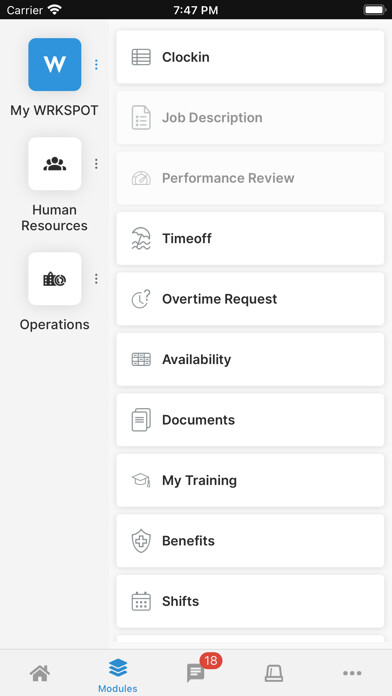
Task: Open the Operations buildings icon tile
Action: coord(55,279)
